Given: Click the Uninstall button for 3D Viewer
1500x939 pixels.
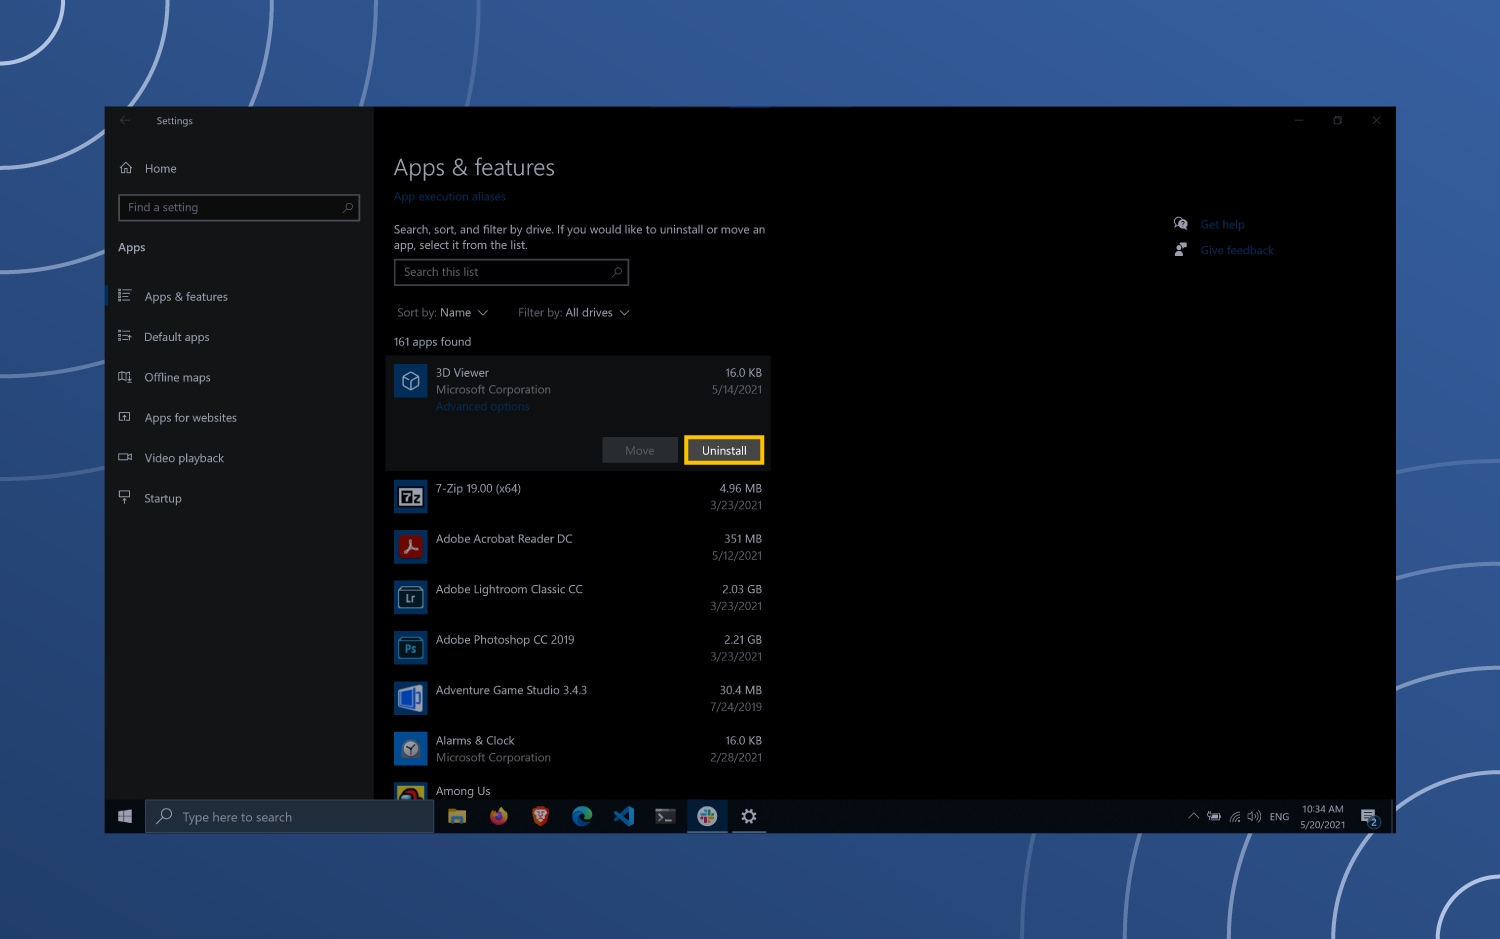Looking at the screenshot, I should 724,451.
